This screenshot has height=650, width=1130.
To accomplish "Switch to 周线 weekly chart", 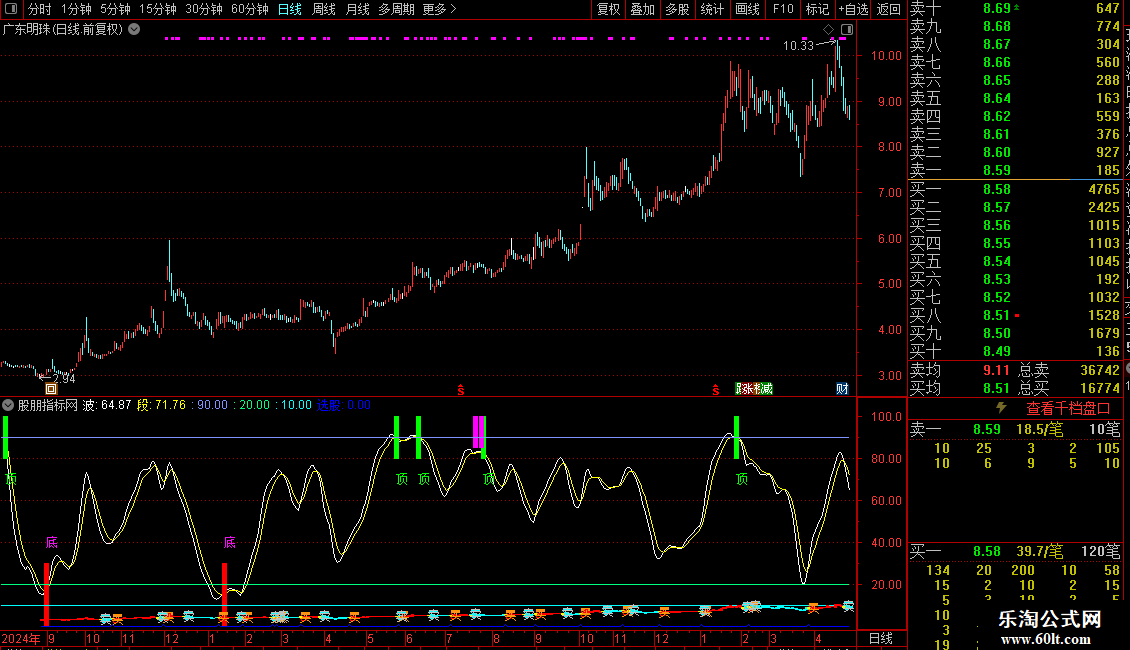I will [324, 9].
